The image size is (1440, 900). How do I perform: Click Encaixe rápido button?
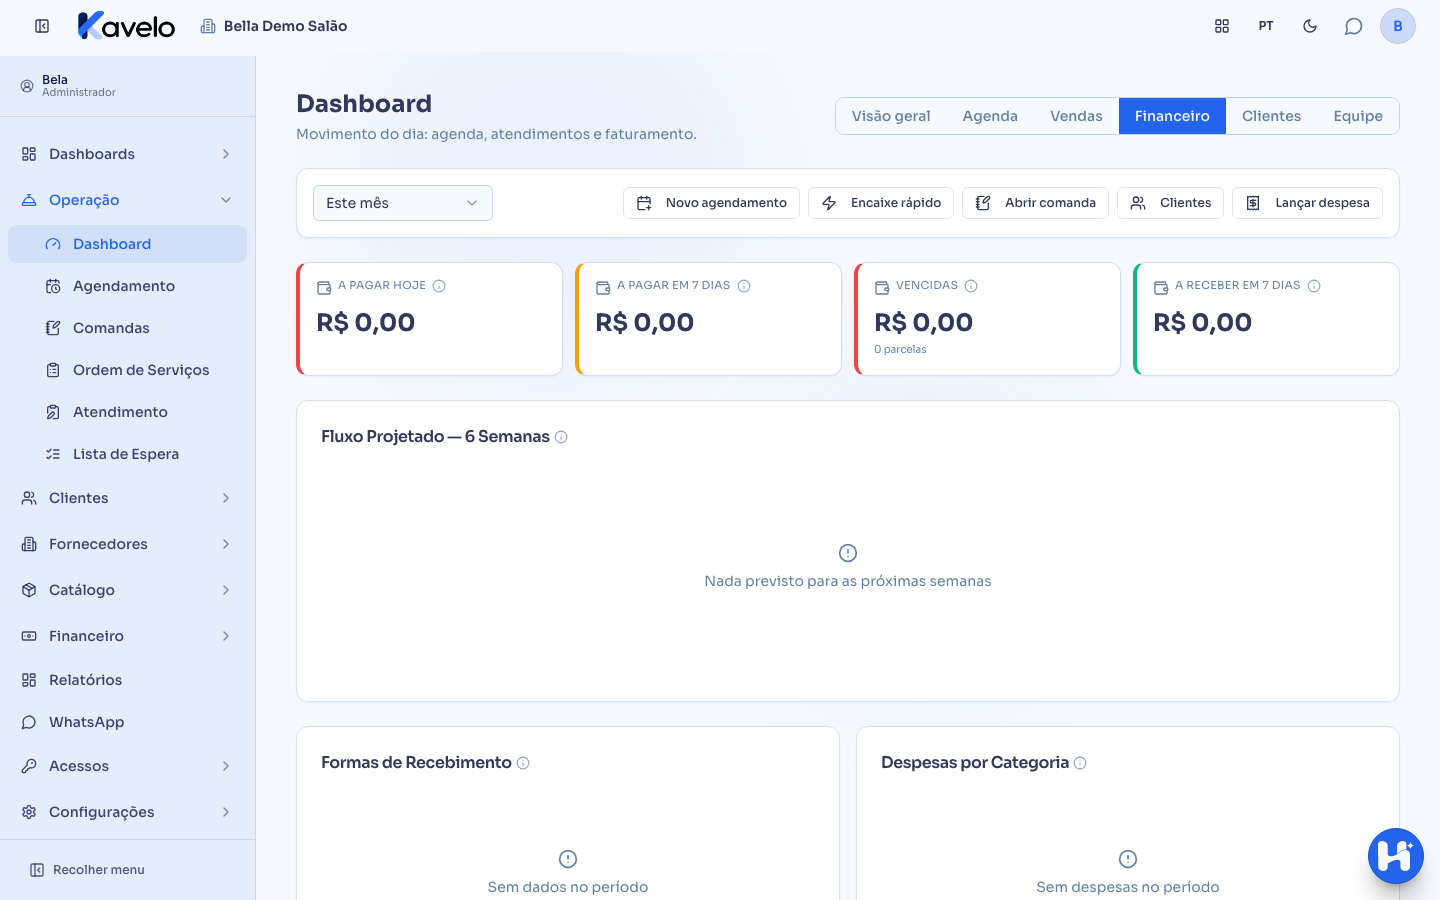pyautogui.click(x=881, y=203)
